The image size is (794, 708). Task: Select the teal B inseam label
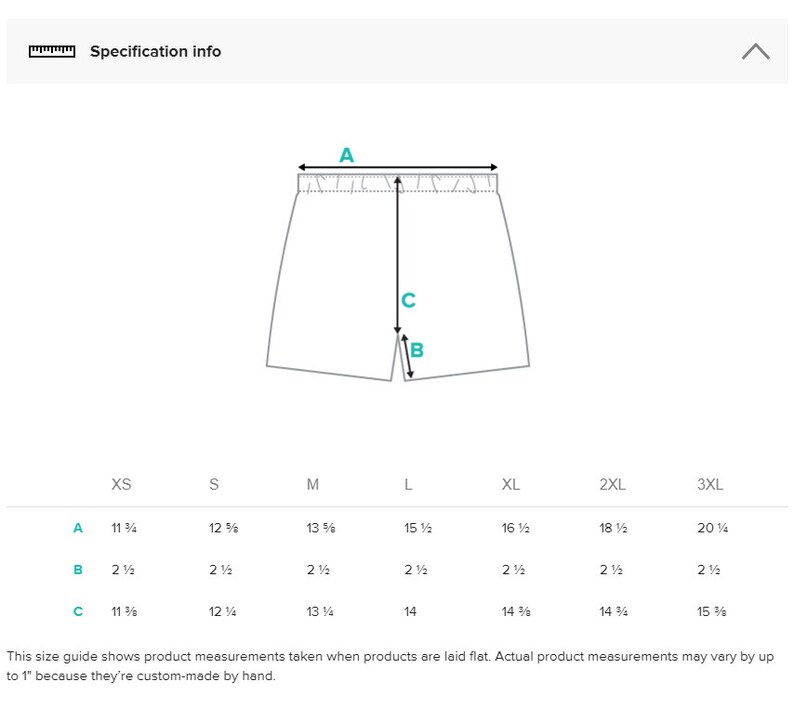point(417,350)
